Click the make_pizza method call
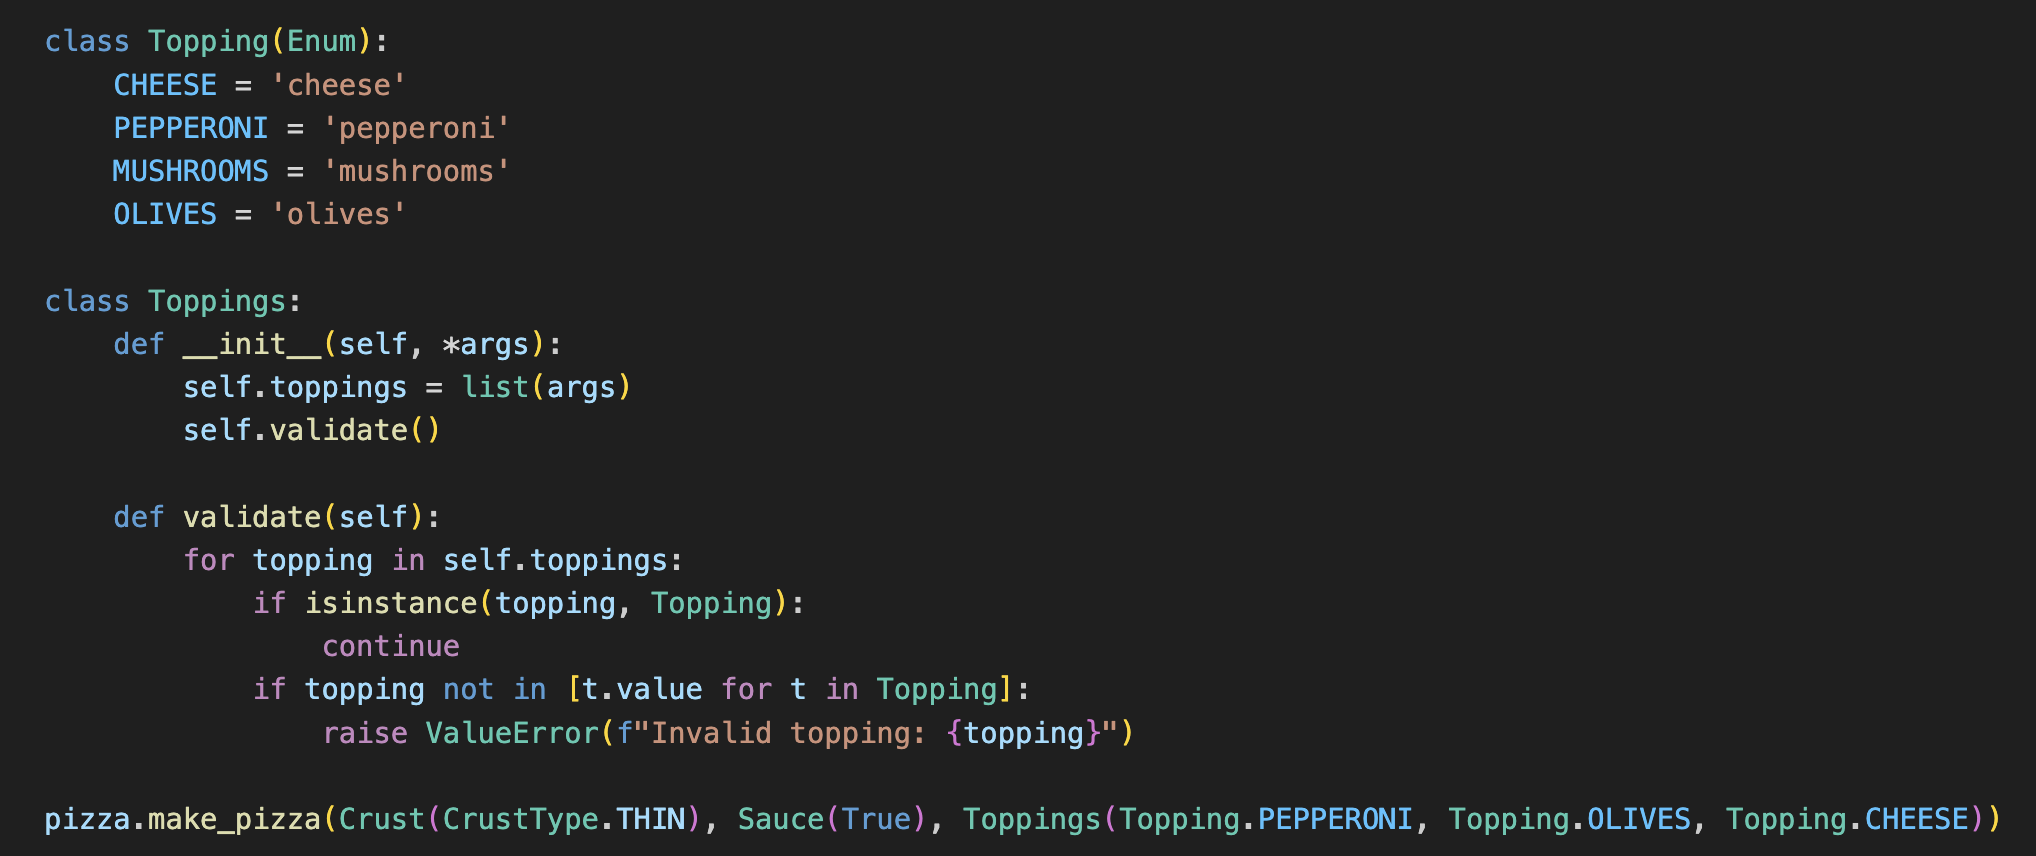This screenshot has width=2036, height=856. click(x=234, y=819)
